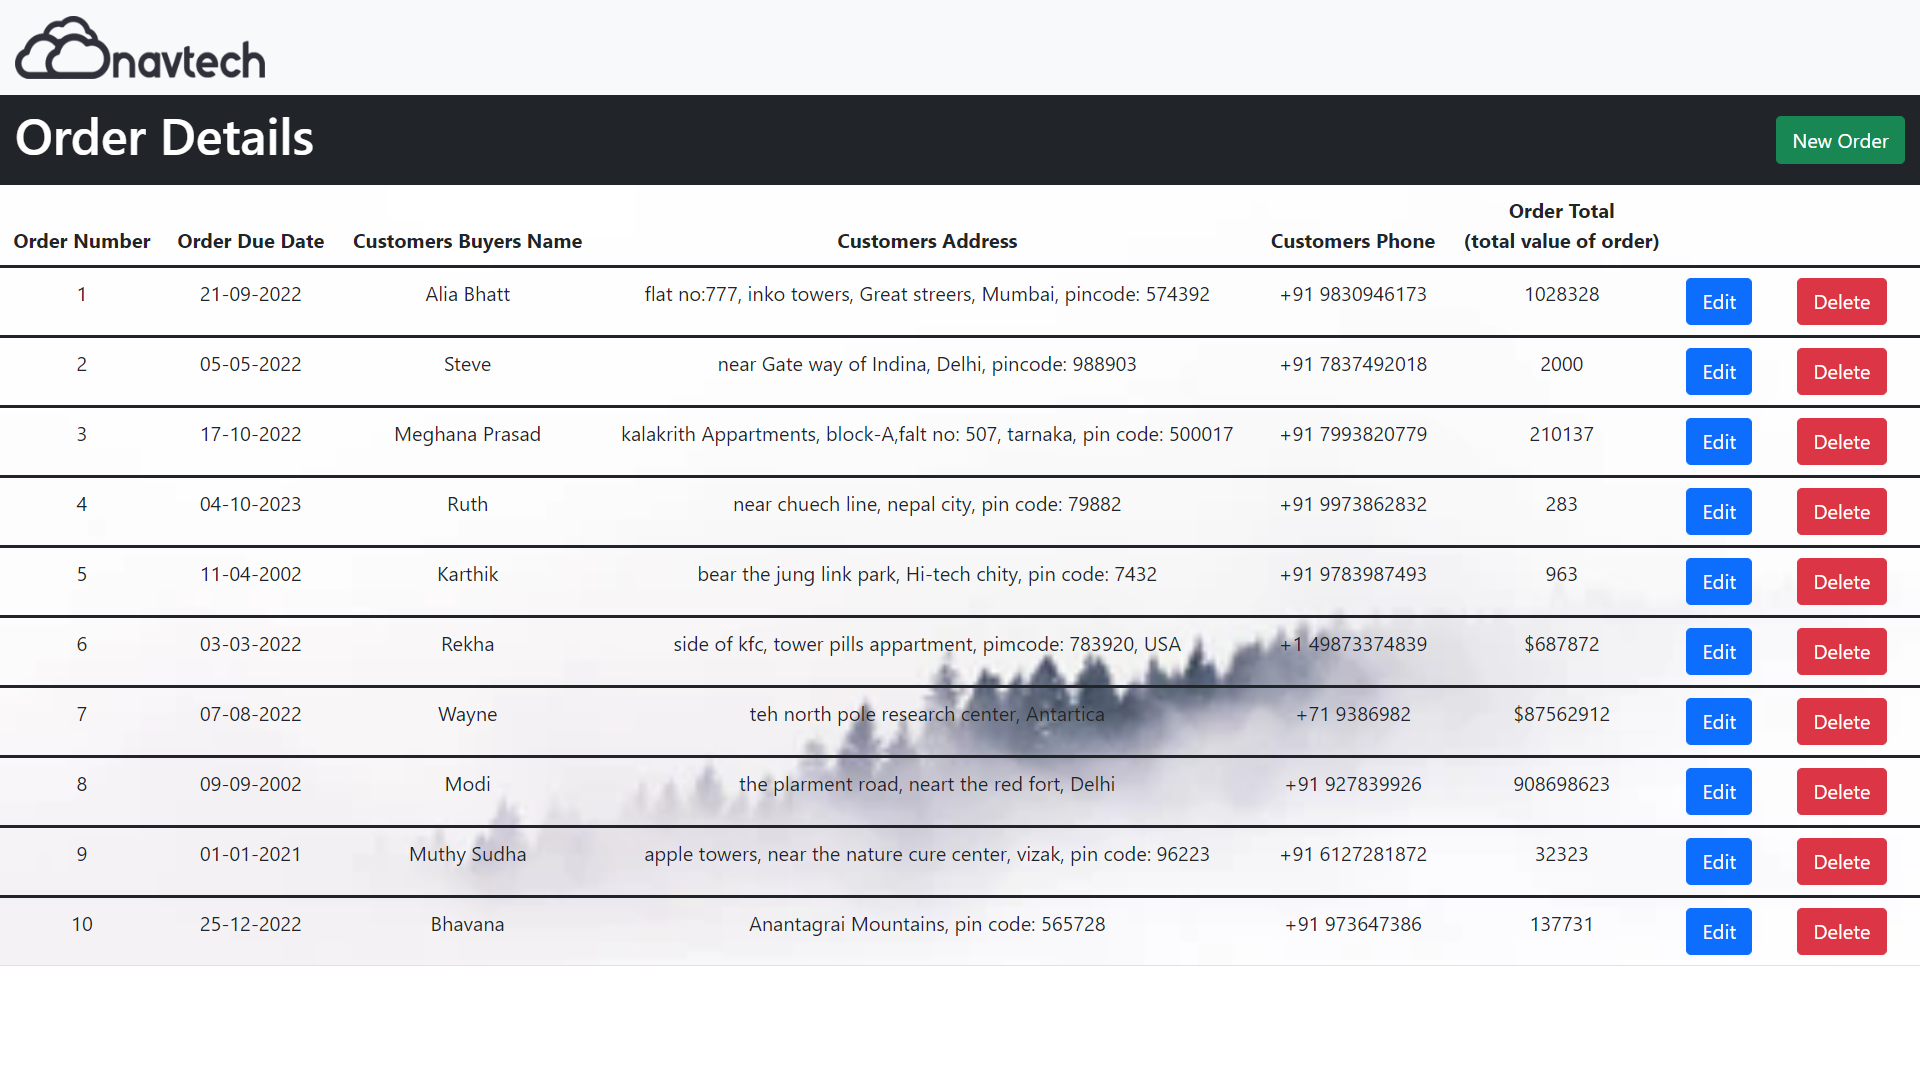
Task: Delete Alia Bhatt's order
Action: 1840,302
